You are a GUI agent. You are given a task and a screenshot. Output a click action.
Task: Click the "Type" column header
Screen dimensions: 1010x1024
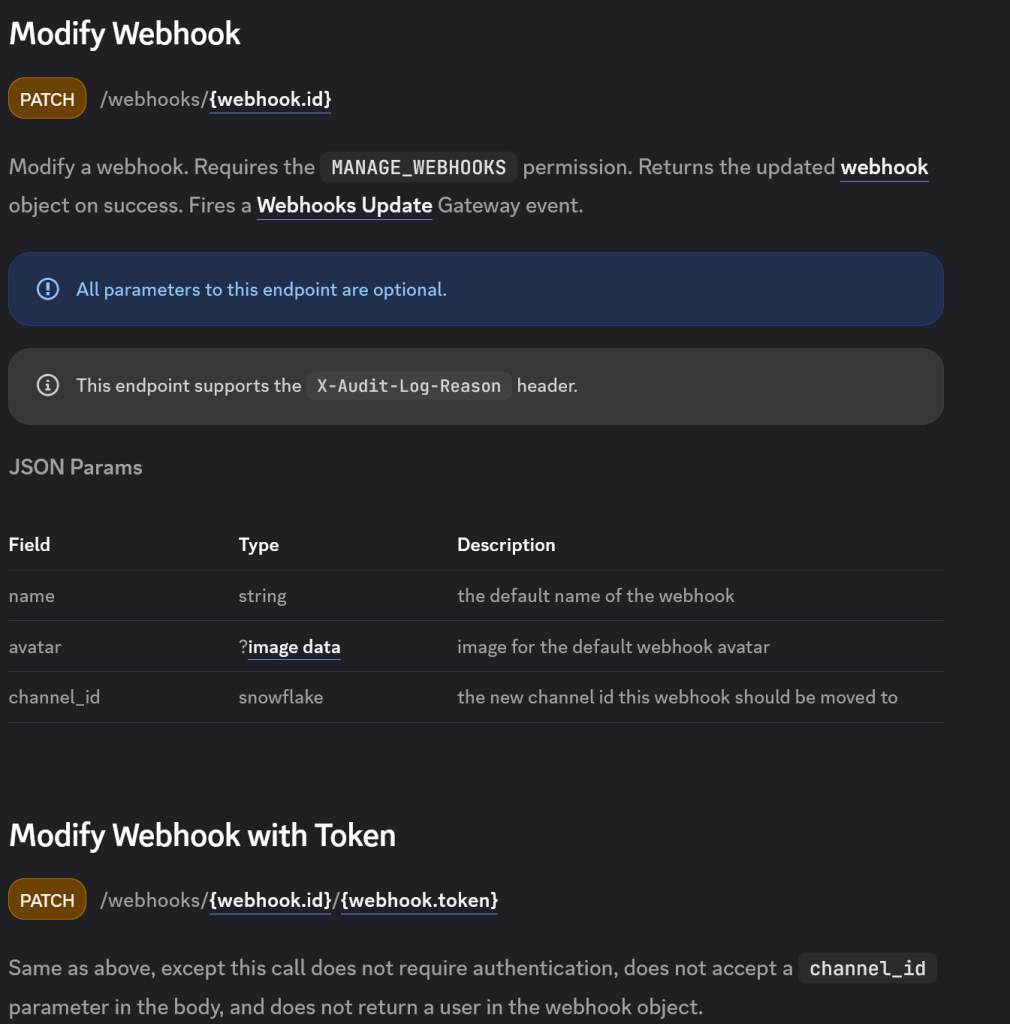[x=258, y=545]
